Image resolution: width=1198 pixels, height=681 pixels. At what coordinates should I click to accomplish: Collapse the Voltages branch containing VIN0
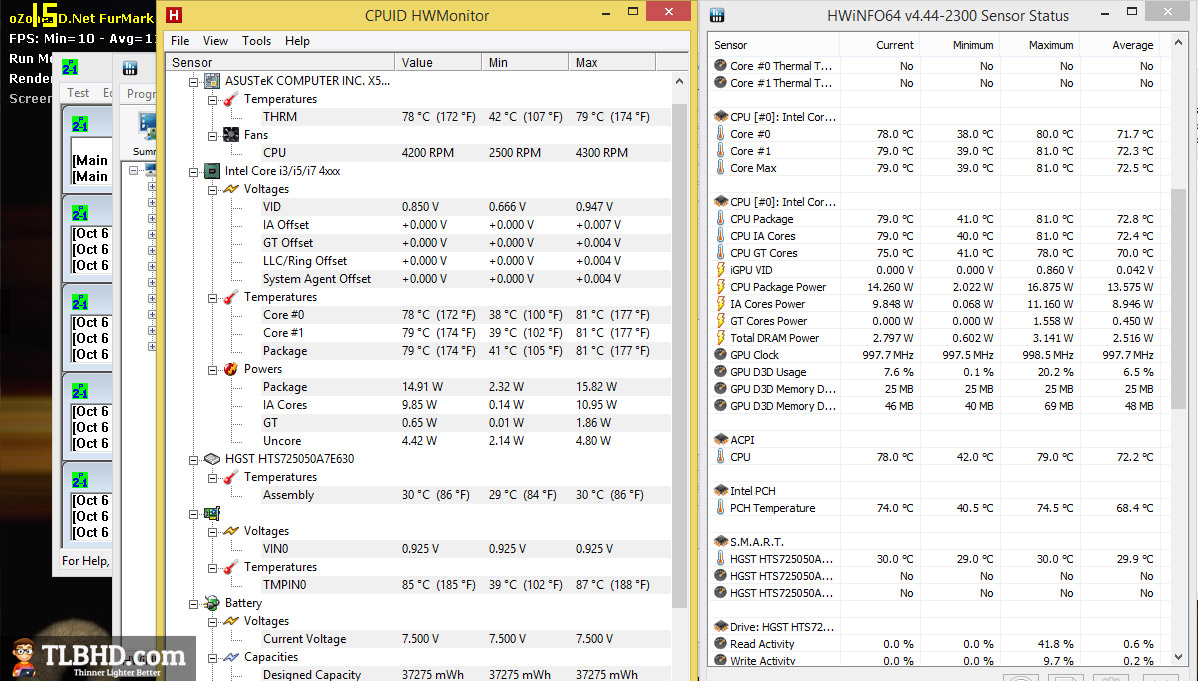(x=212, y=531)
